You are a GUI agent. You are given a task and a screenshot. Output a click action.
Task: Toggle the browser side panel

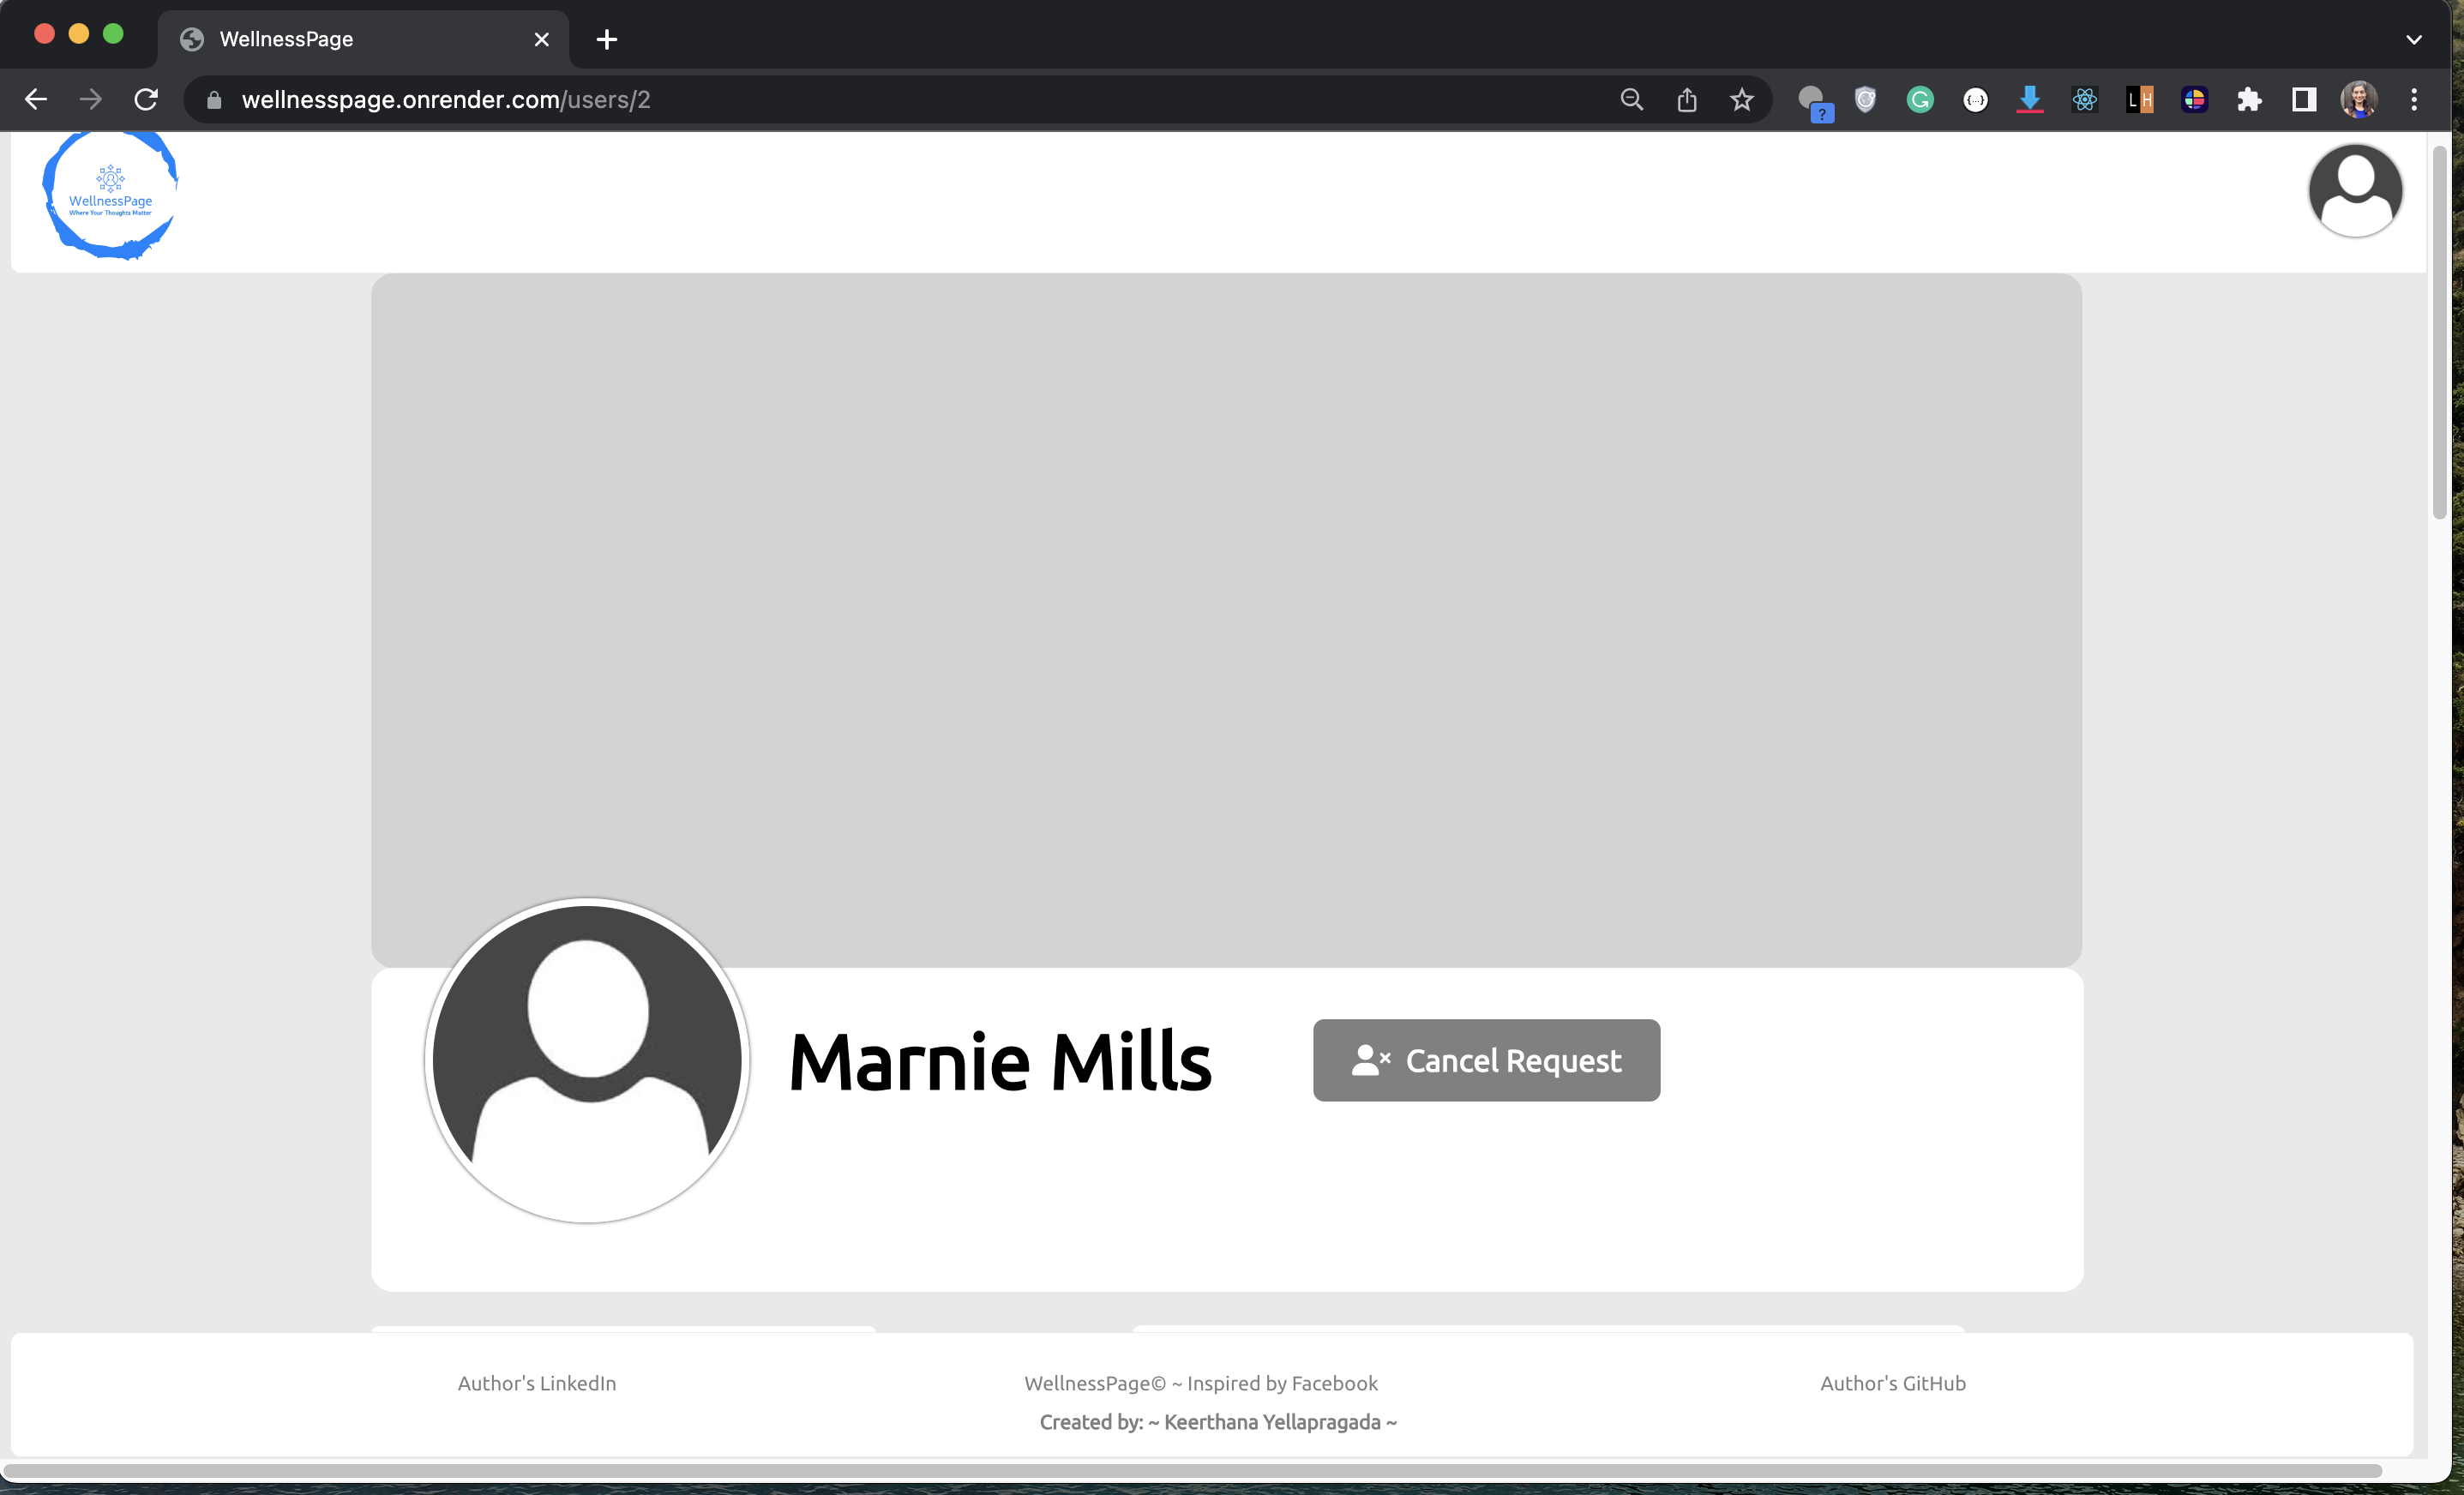pos(2303,100)
